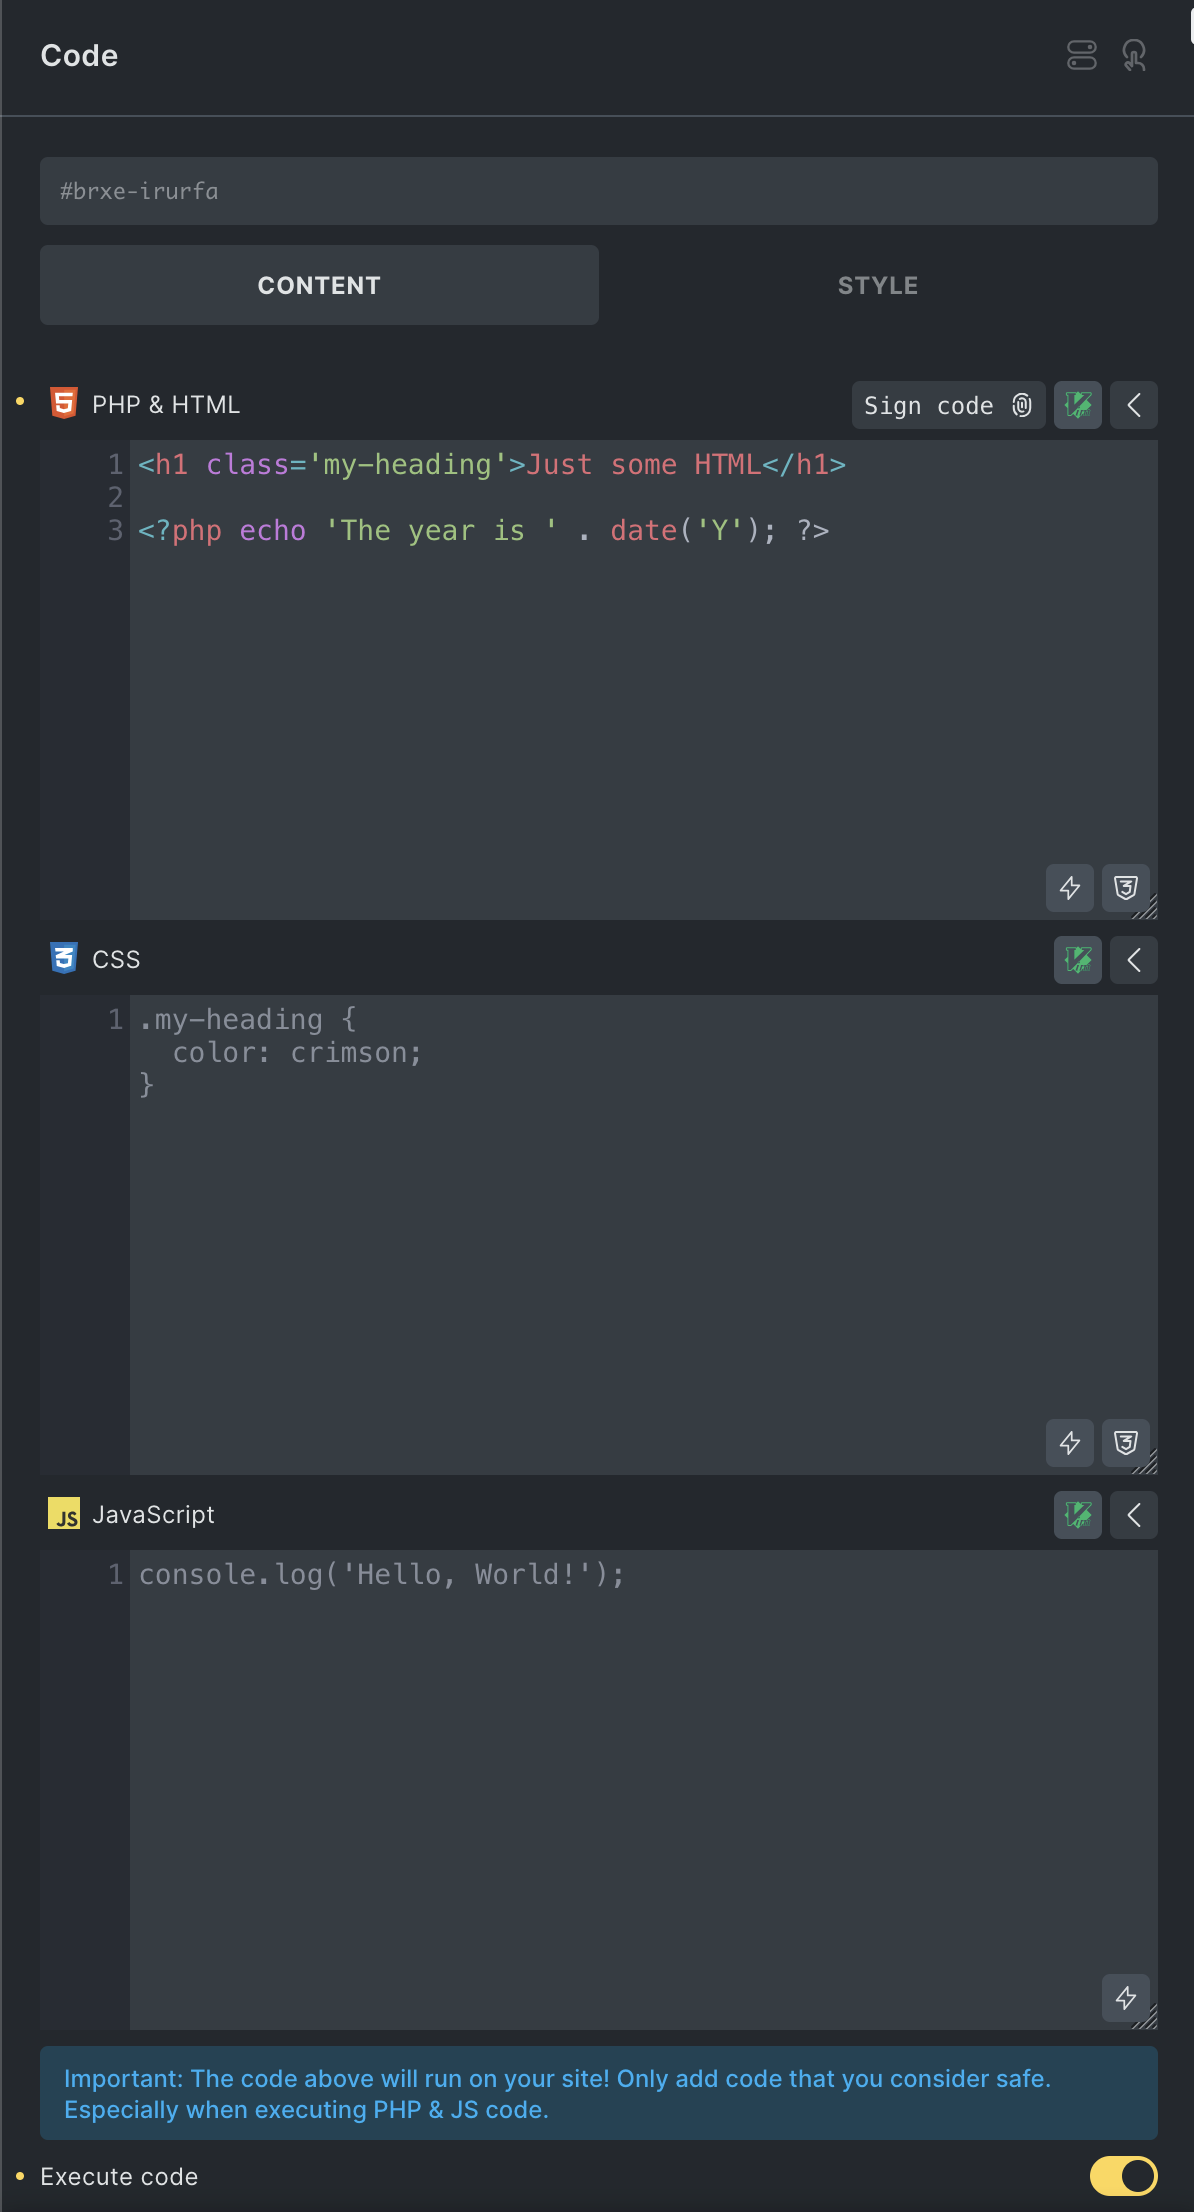Click lightning bolt icon in PHP editor
The width and height of the screenshot is (1194, 2212).
pos(1069,888)
